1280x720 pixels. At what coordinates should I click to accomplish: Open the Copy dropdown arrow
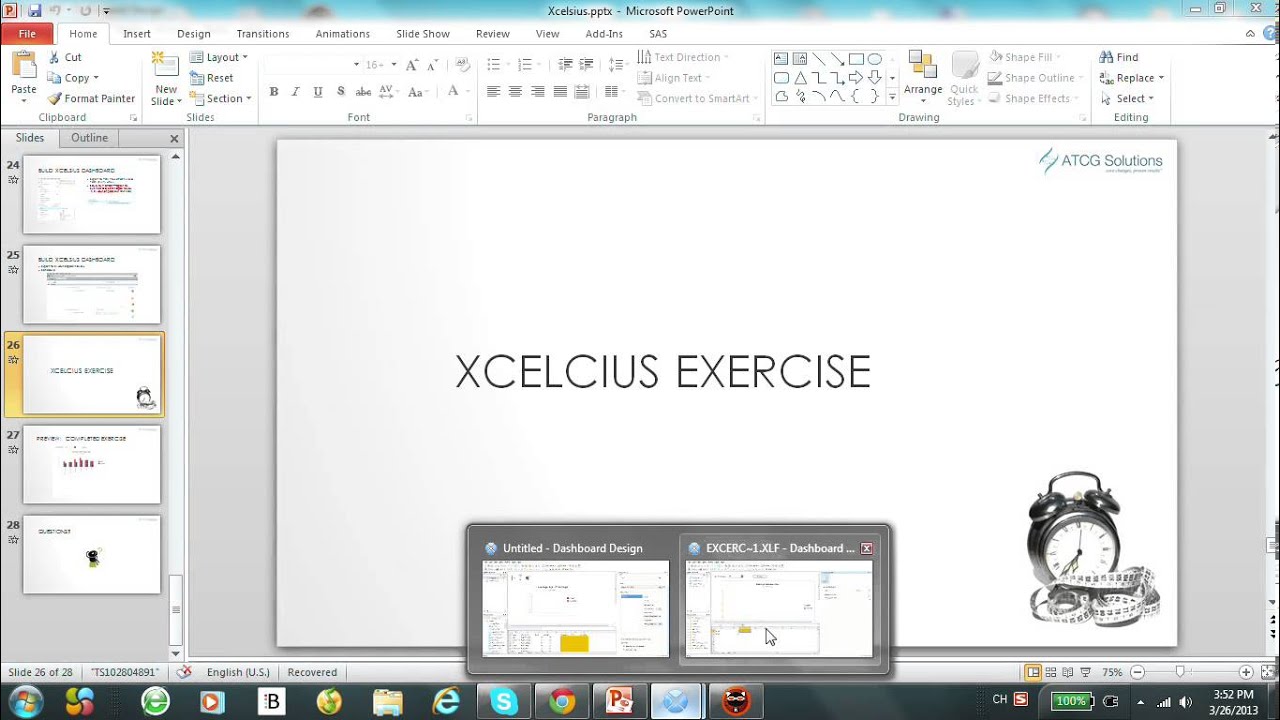[96, 78]
